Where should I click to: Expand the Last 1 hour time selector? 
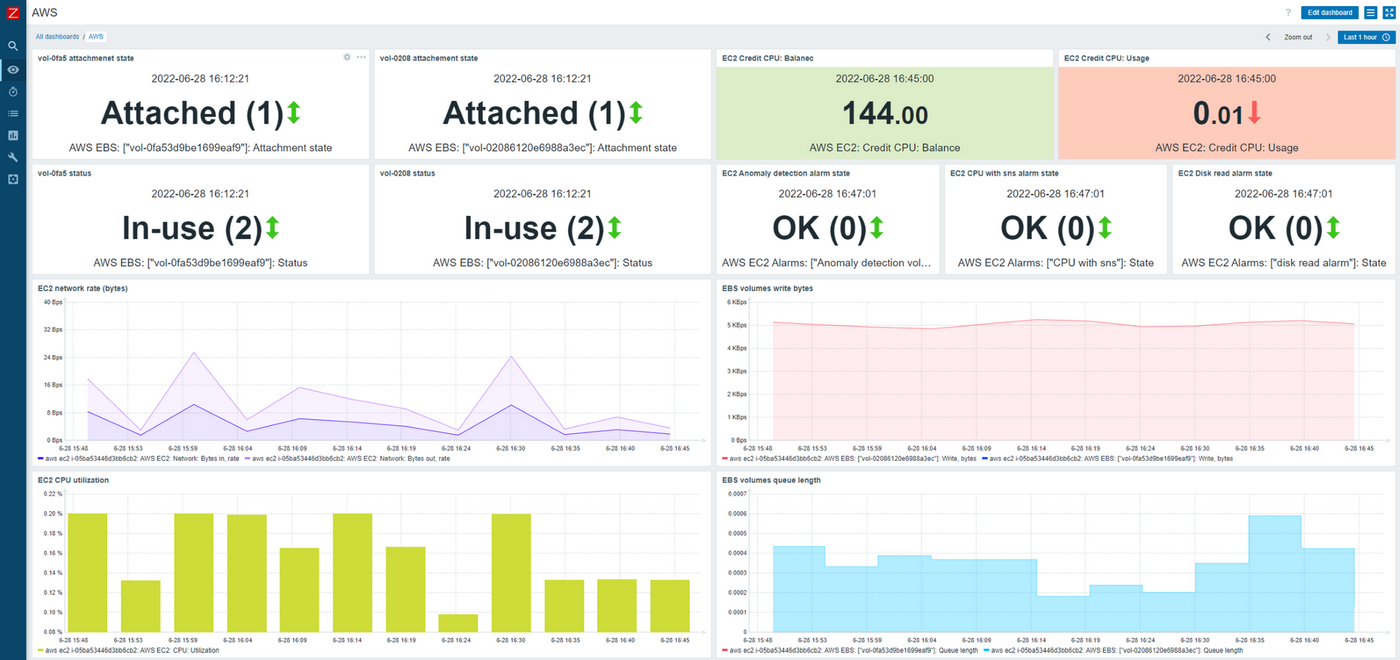tap(1366, 37)
